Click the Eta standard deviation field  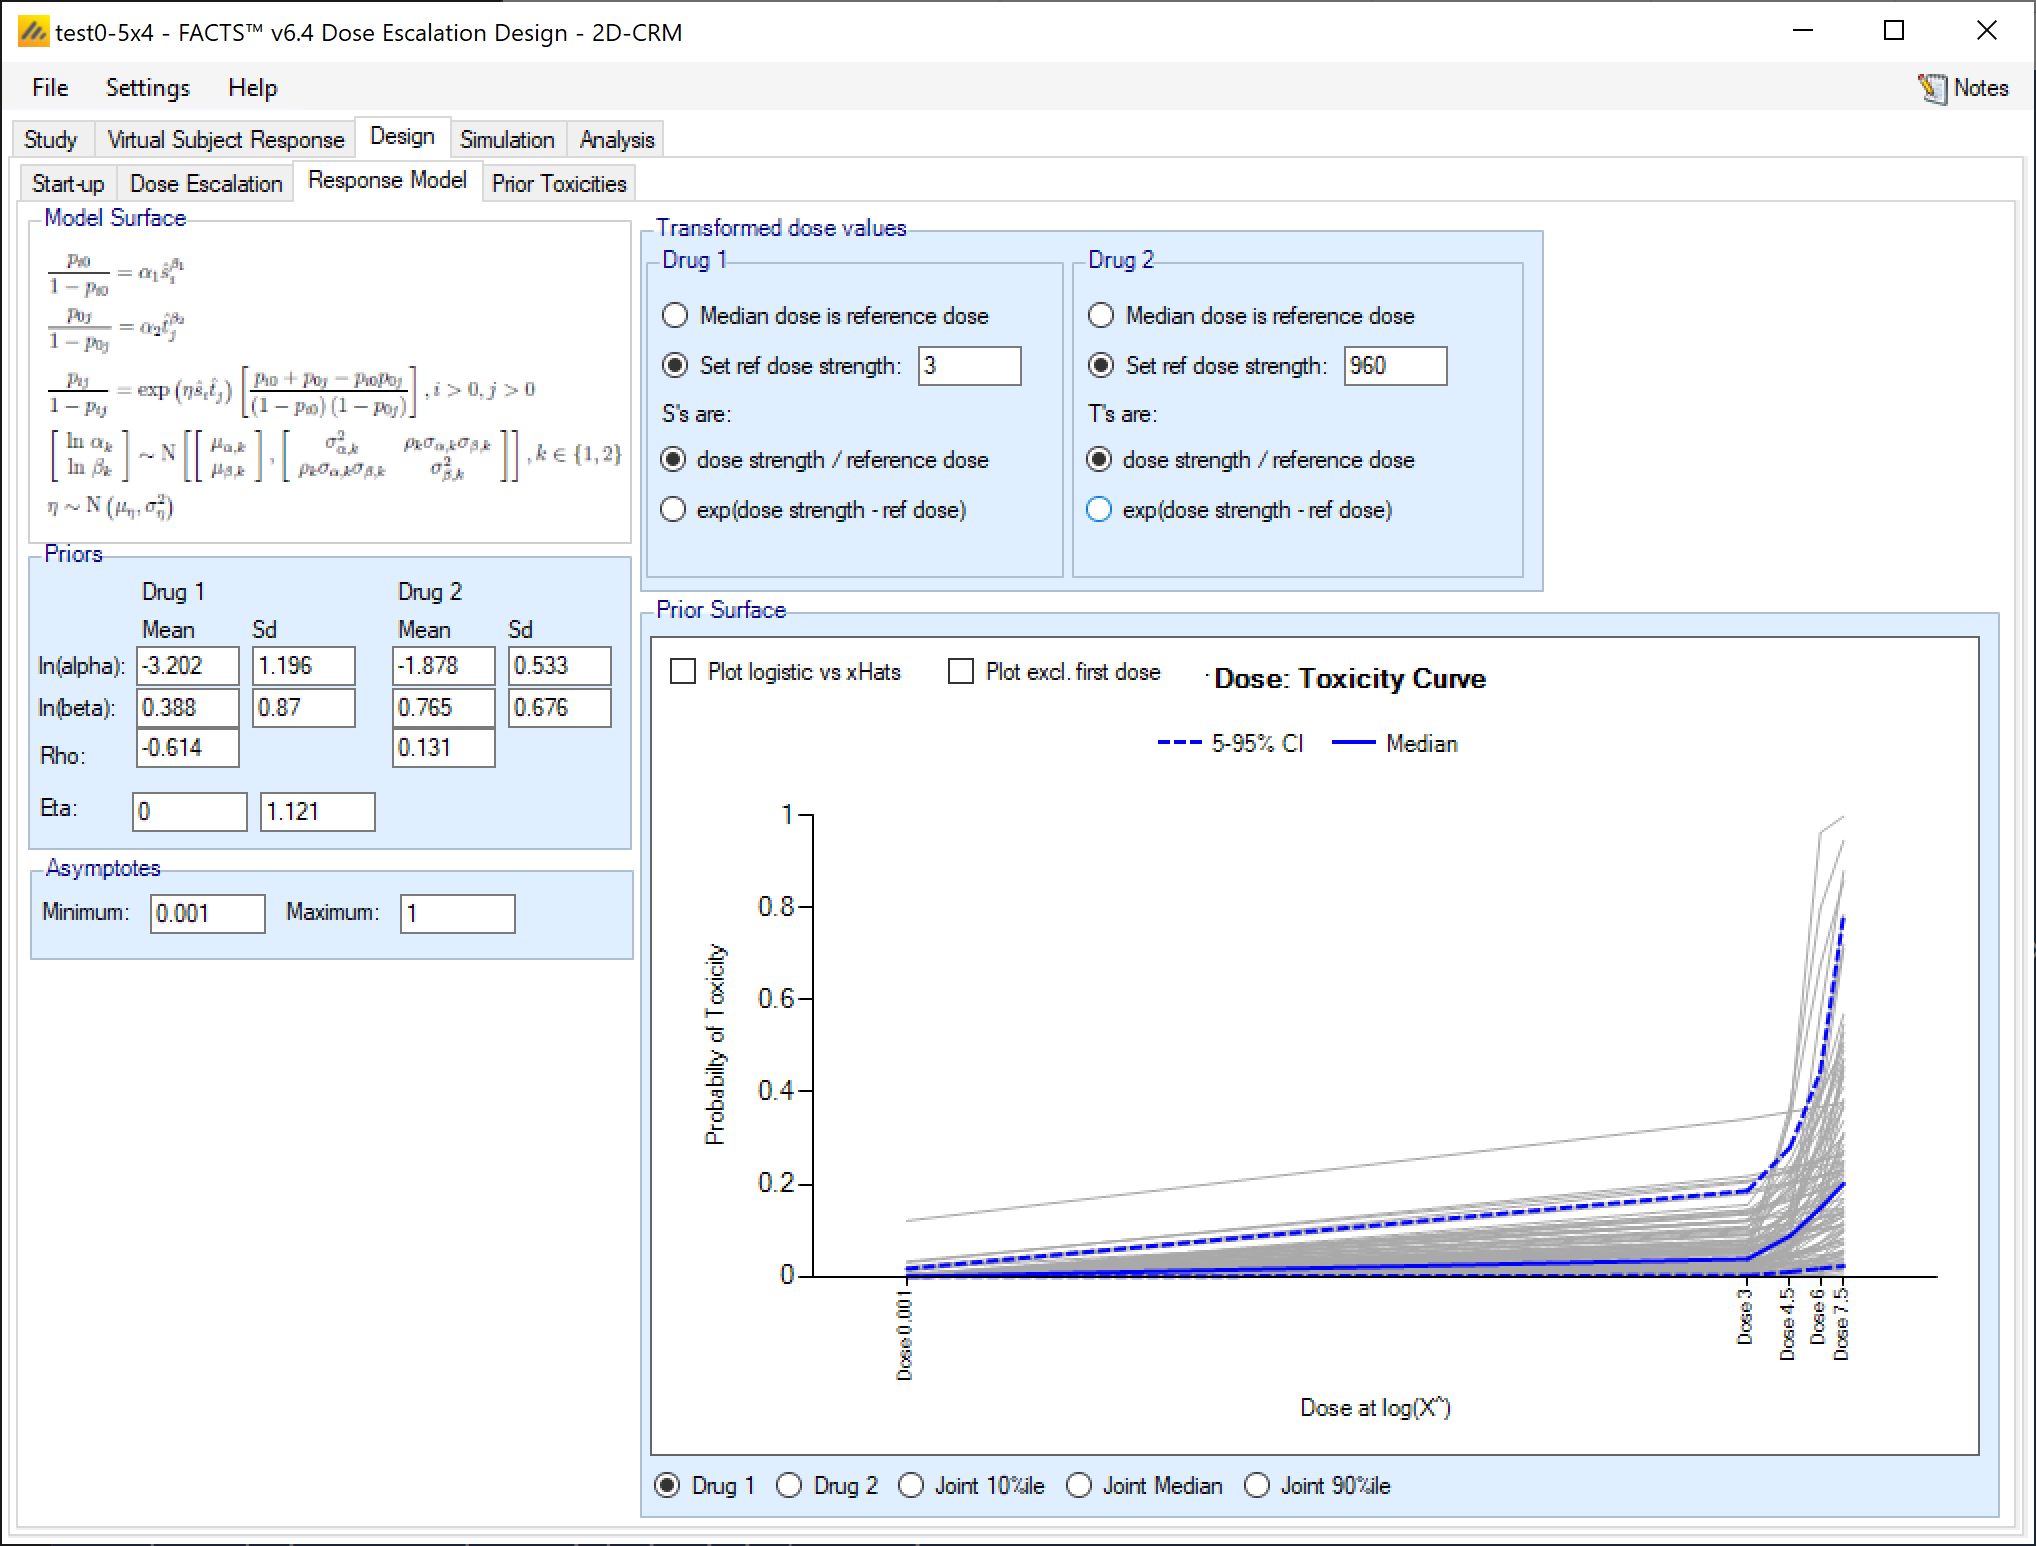coord(316,811)
